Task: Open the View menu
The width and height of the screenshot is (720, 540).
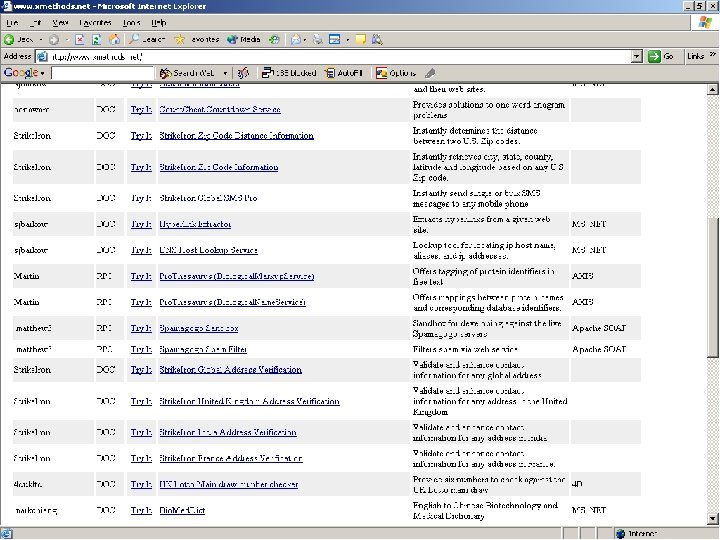Action: (x=60, y=22)
